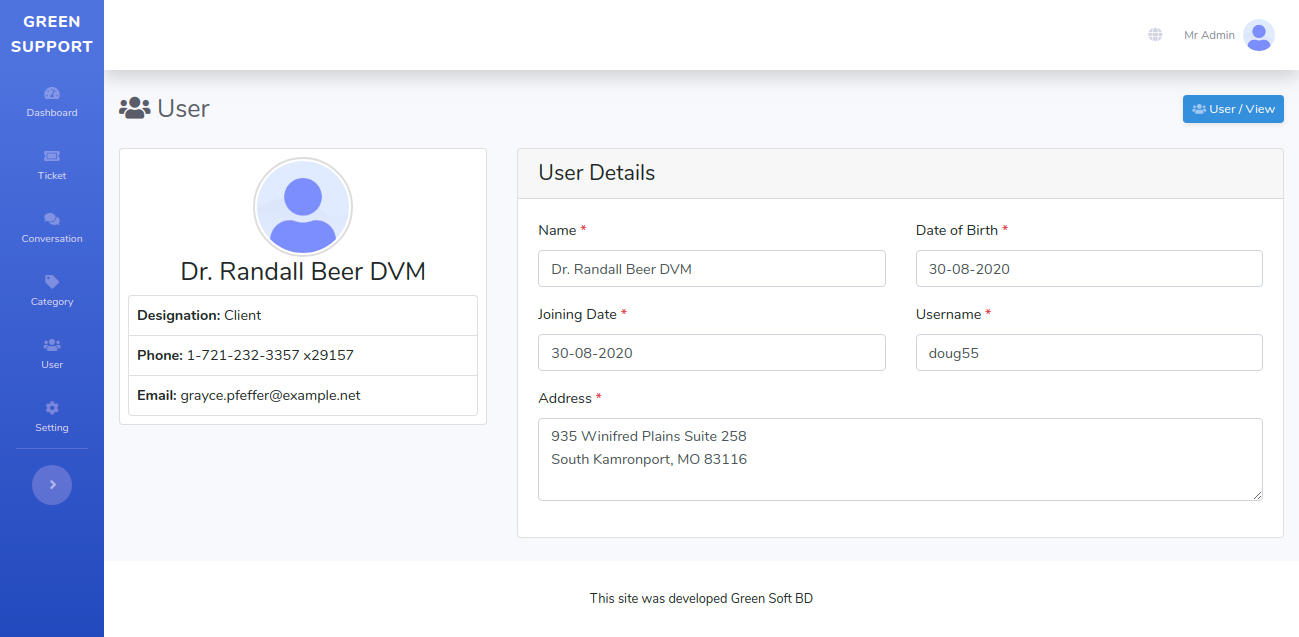1299x637 pixels.
Task: Click inside the Name input field
Action: tap(711, 268)
